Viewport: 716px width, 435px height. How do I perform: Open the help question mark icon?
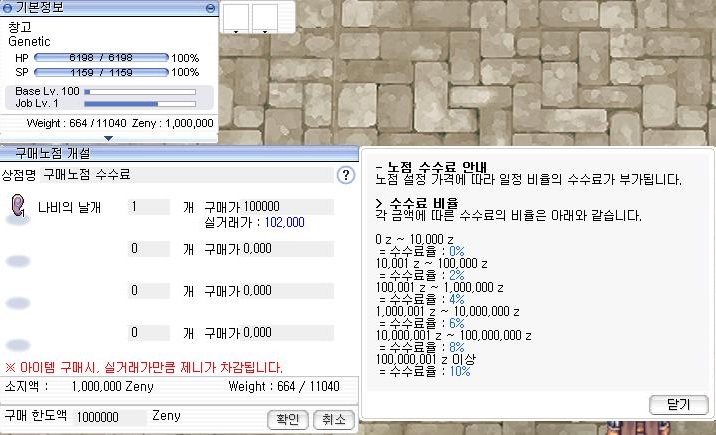point(346,175)
